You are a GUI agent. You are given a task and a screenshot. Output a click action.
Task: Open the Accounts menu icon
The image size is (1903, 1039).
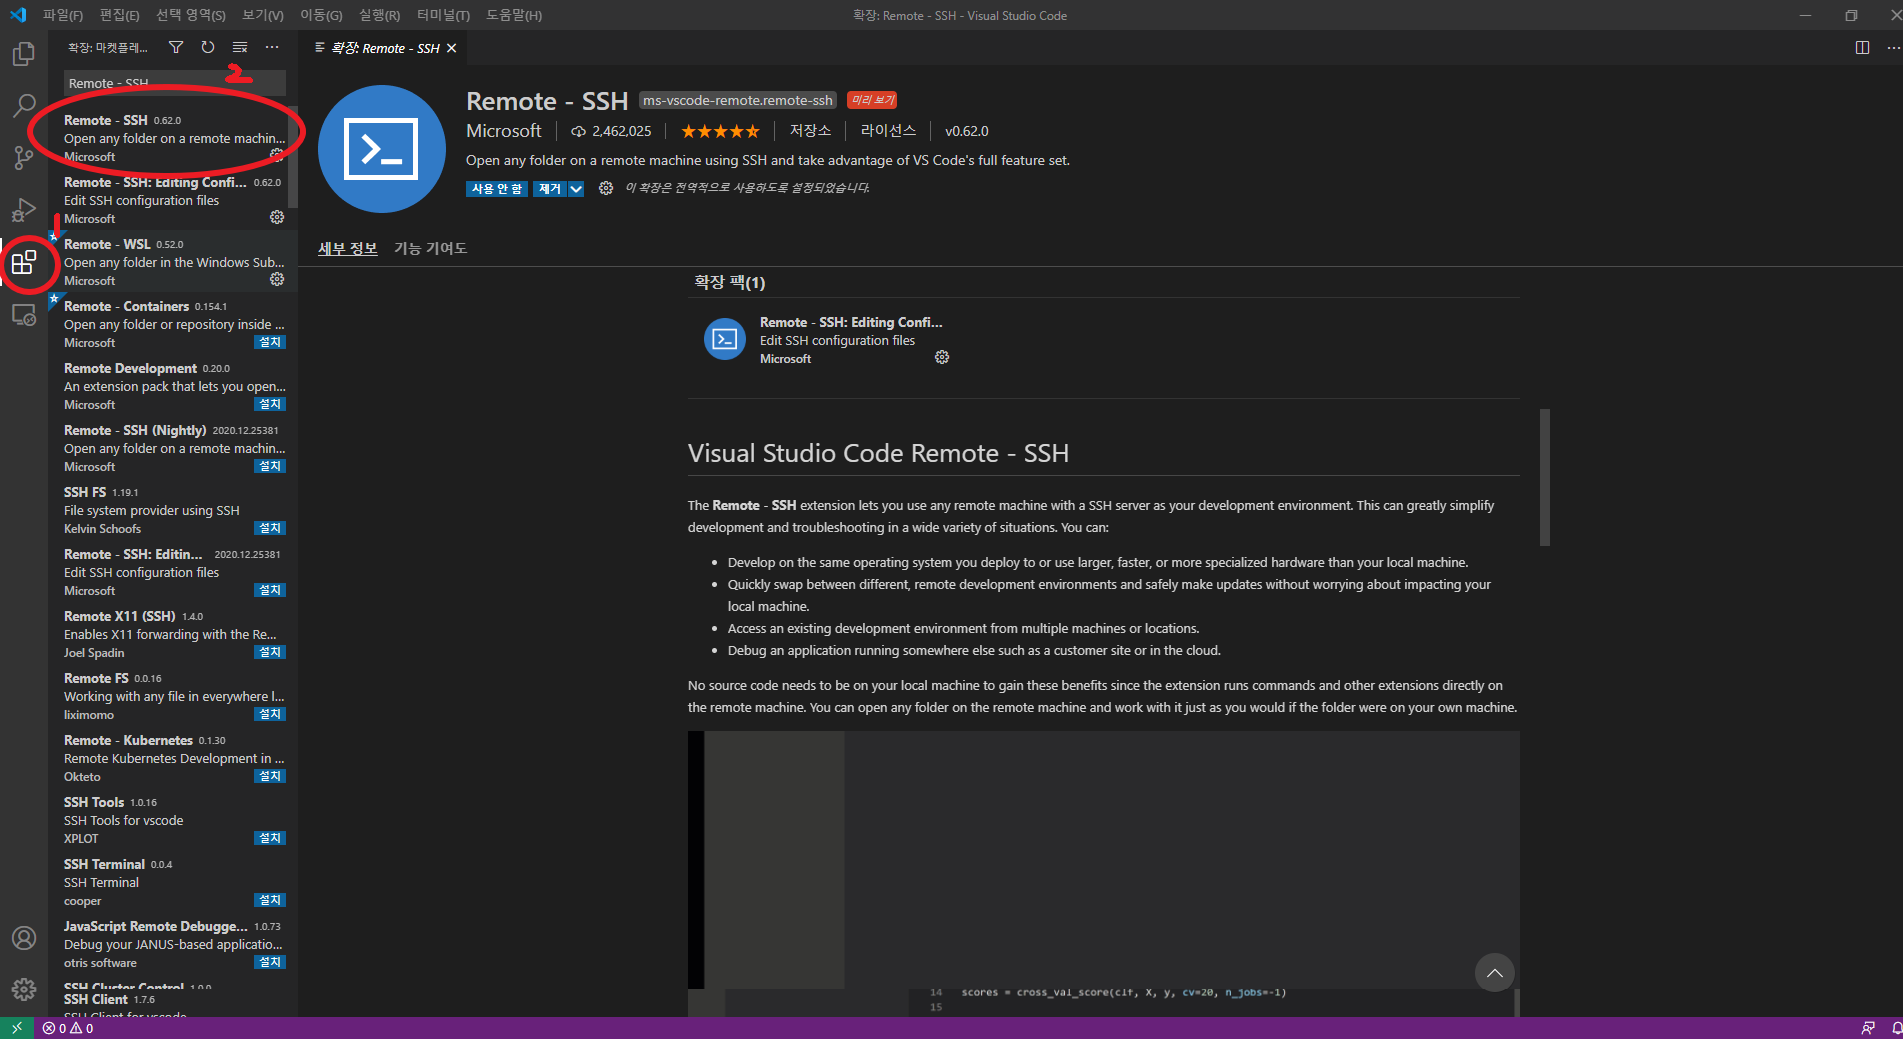pyautogui.click(x=23, y=938)
